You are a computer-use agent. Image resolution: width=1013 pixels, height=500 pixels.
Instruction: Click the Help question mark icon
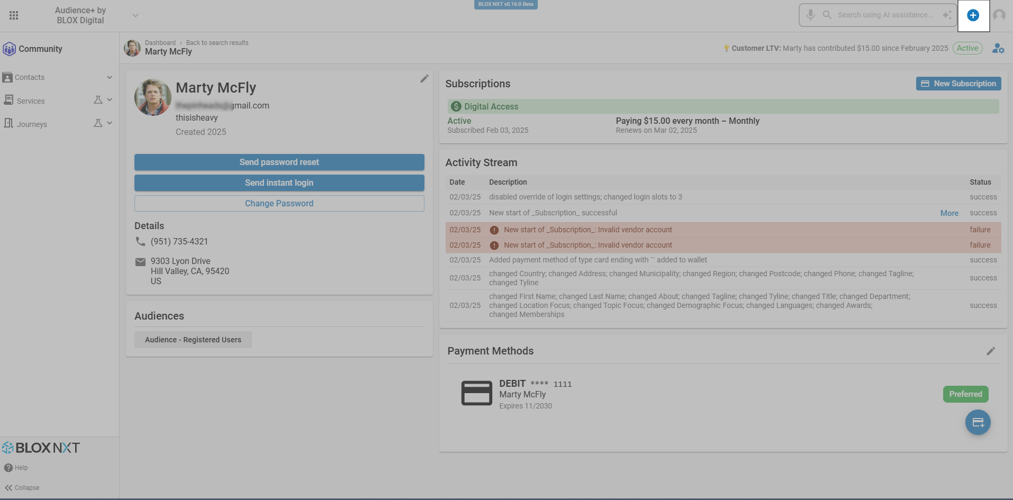(x=8, y=468)
